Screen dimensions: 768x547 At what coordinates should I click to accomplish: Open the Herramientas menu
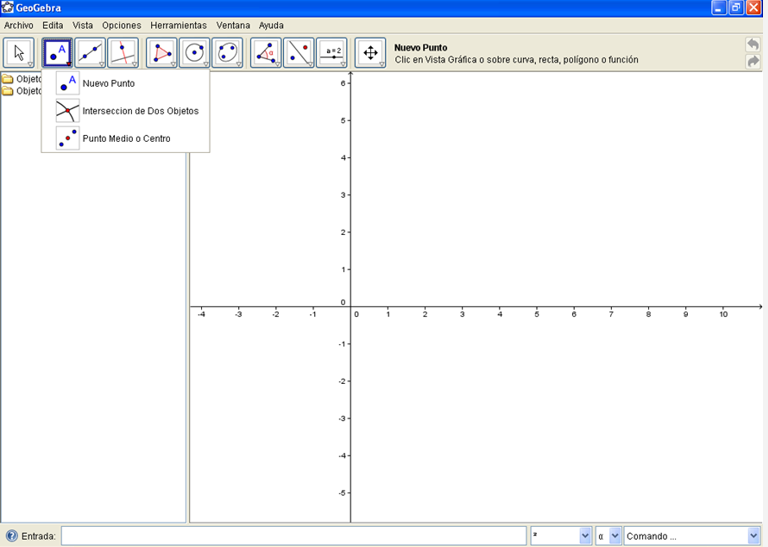tap(178, 25)
